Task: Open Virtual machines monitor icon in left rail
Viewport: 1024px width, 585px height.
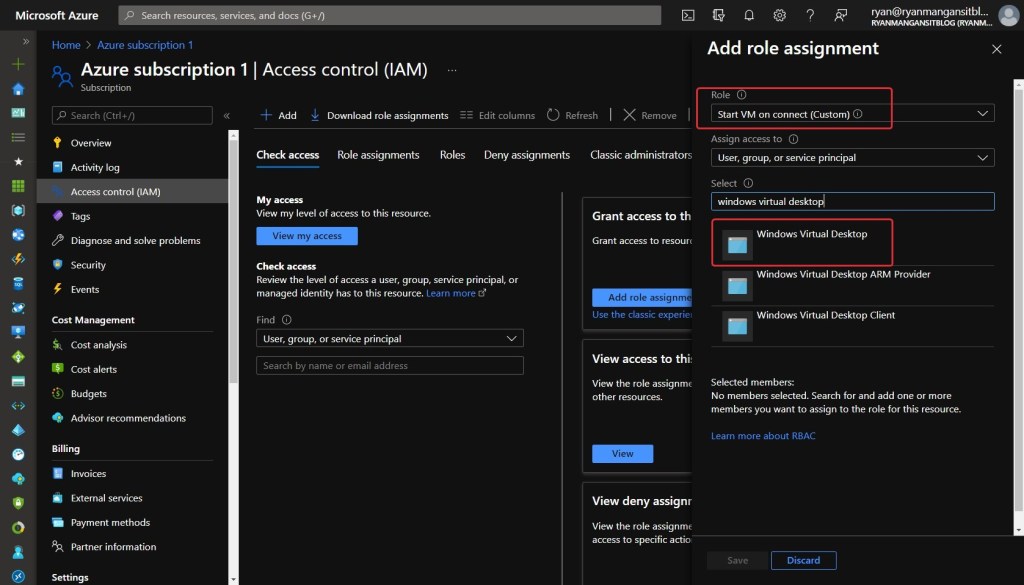Action: 18,332
